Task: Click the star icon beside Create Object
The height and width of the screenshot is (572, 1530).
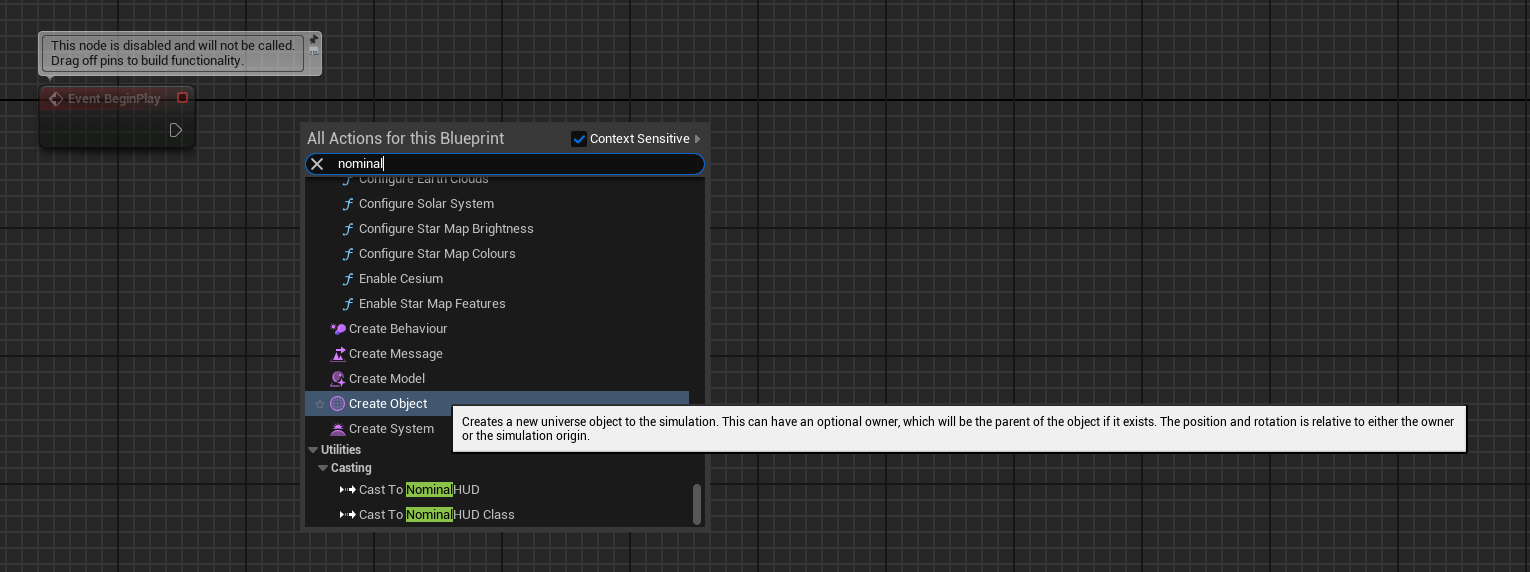Action: [x=320, y=404]
